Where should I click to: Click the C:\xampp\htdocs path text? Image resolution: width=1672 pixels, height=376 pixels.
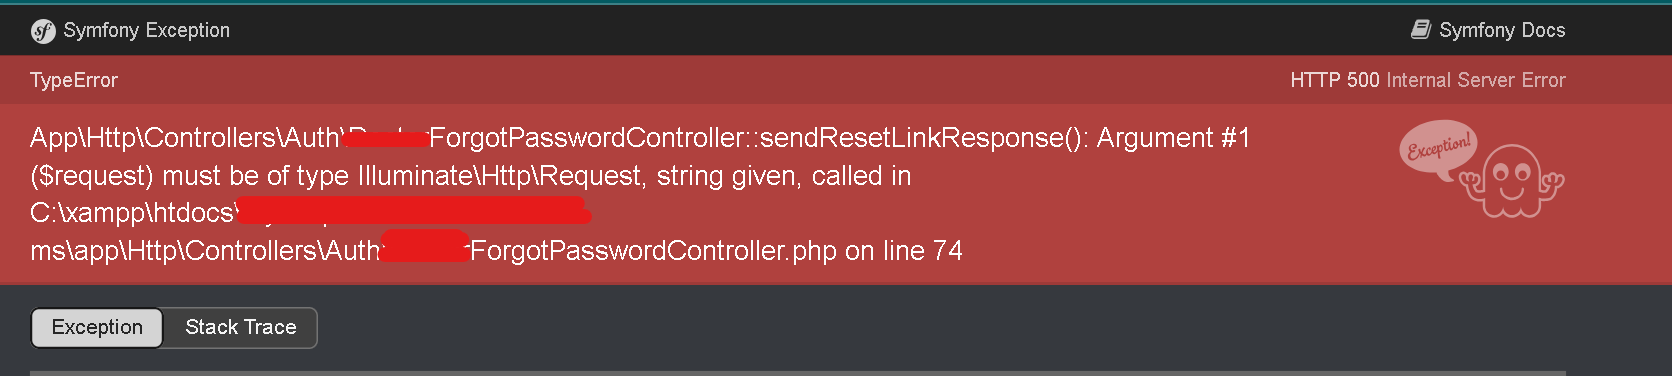click(135, 213)
